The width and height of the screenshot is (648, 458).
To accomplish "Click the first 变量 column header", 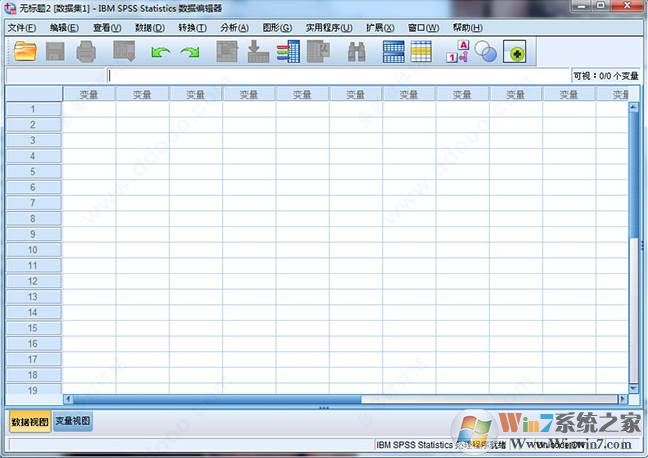I will (88, 94).
